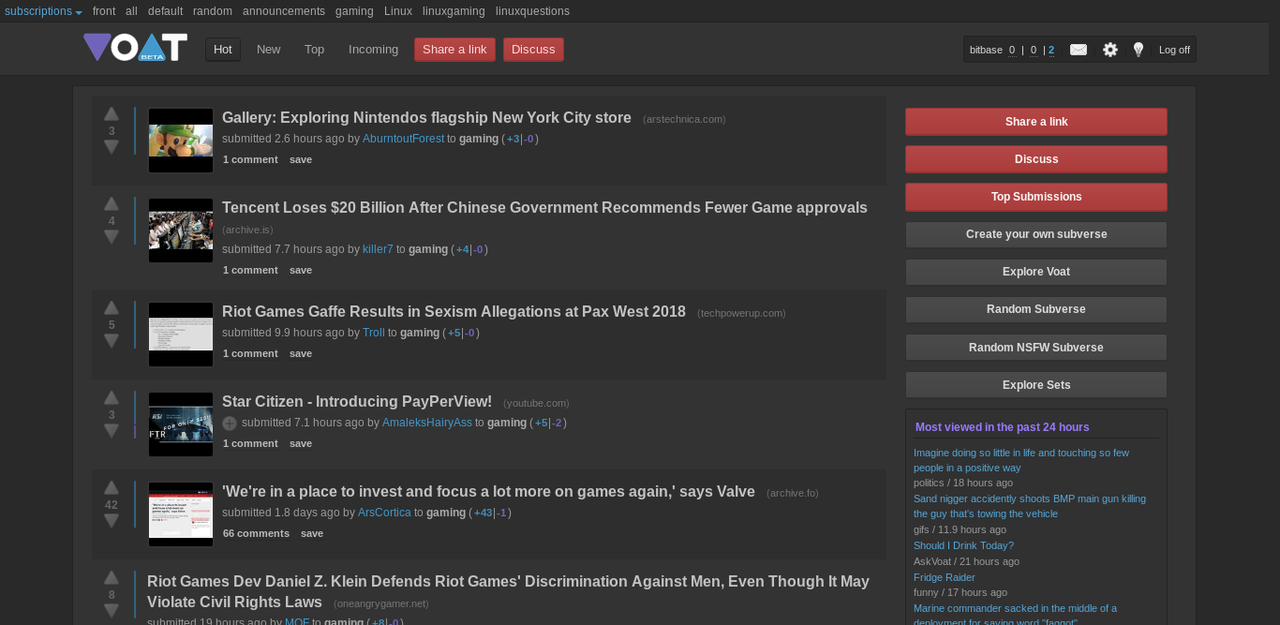The image size is (1280, 625).
Task: Save the Tencent article
Action: 300,270
